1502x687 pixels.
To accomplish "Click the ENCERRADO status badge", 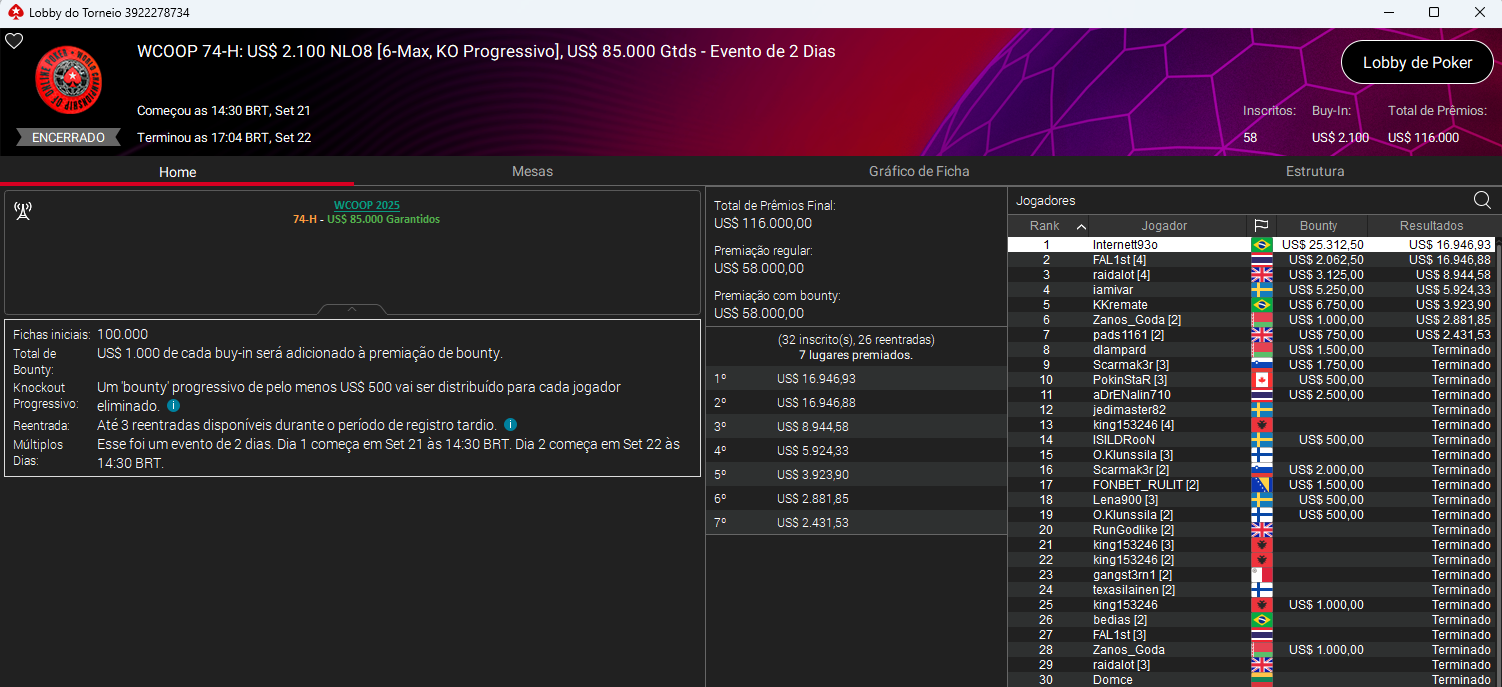I will click(69, 138).
